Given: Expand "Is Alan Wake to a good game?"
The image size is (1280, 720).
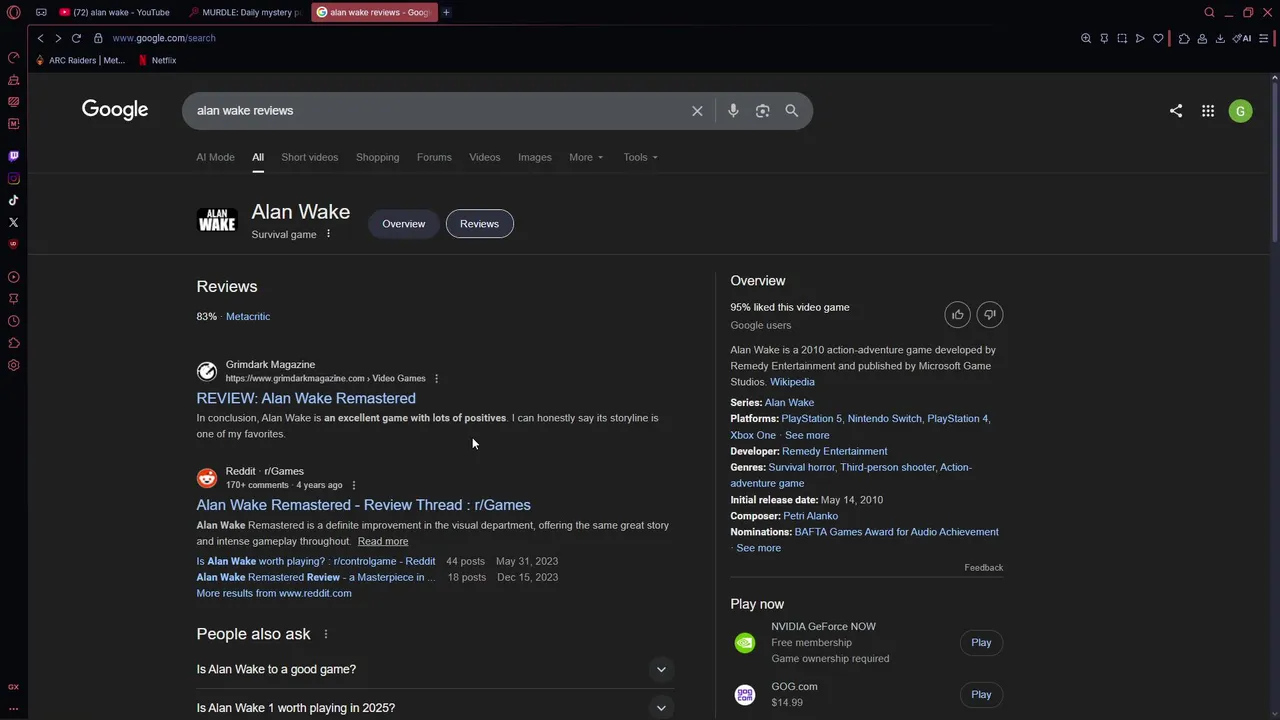Looking at the screenshot, I should (435, 669).
